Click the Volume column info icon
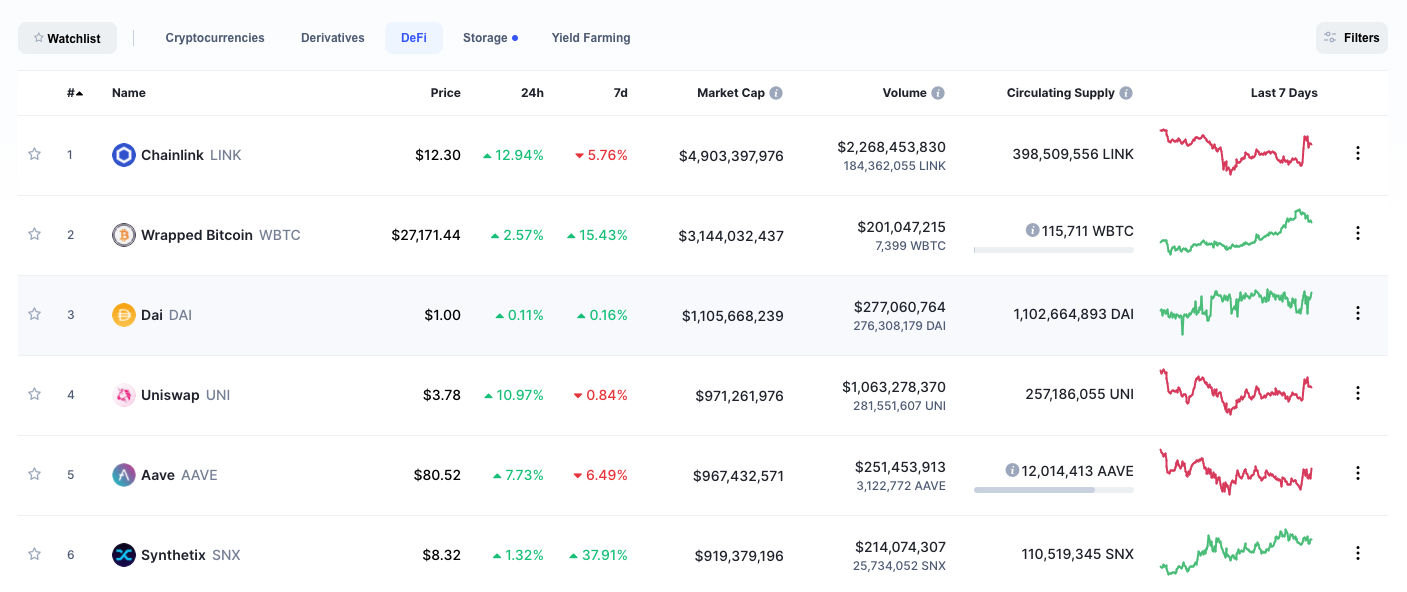1407x592 pixels. pyautogui.click(x=938, y=93)
